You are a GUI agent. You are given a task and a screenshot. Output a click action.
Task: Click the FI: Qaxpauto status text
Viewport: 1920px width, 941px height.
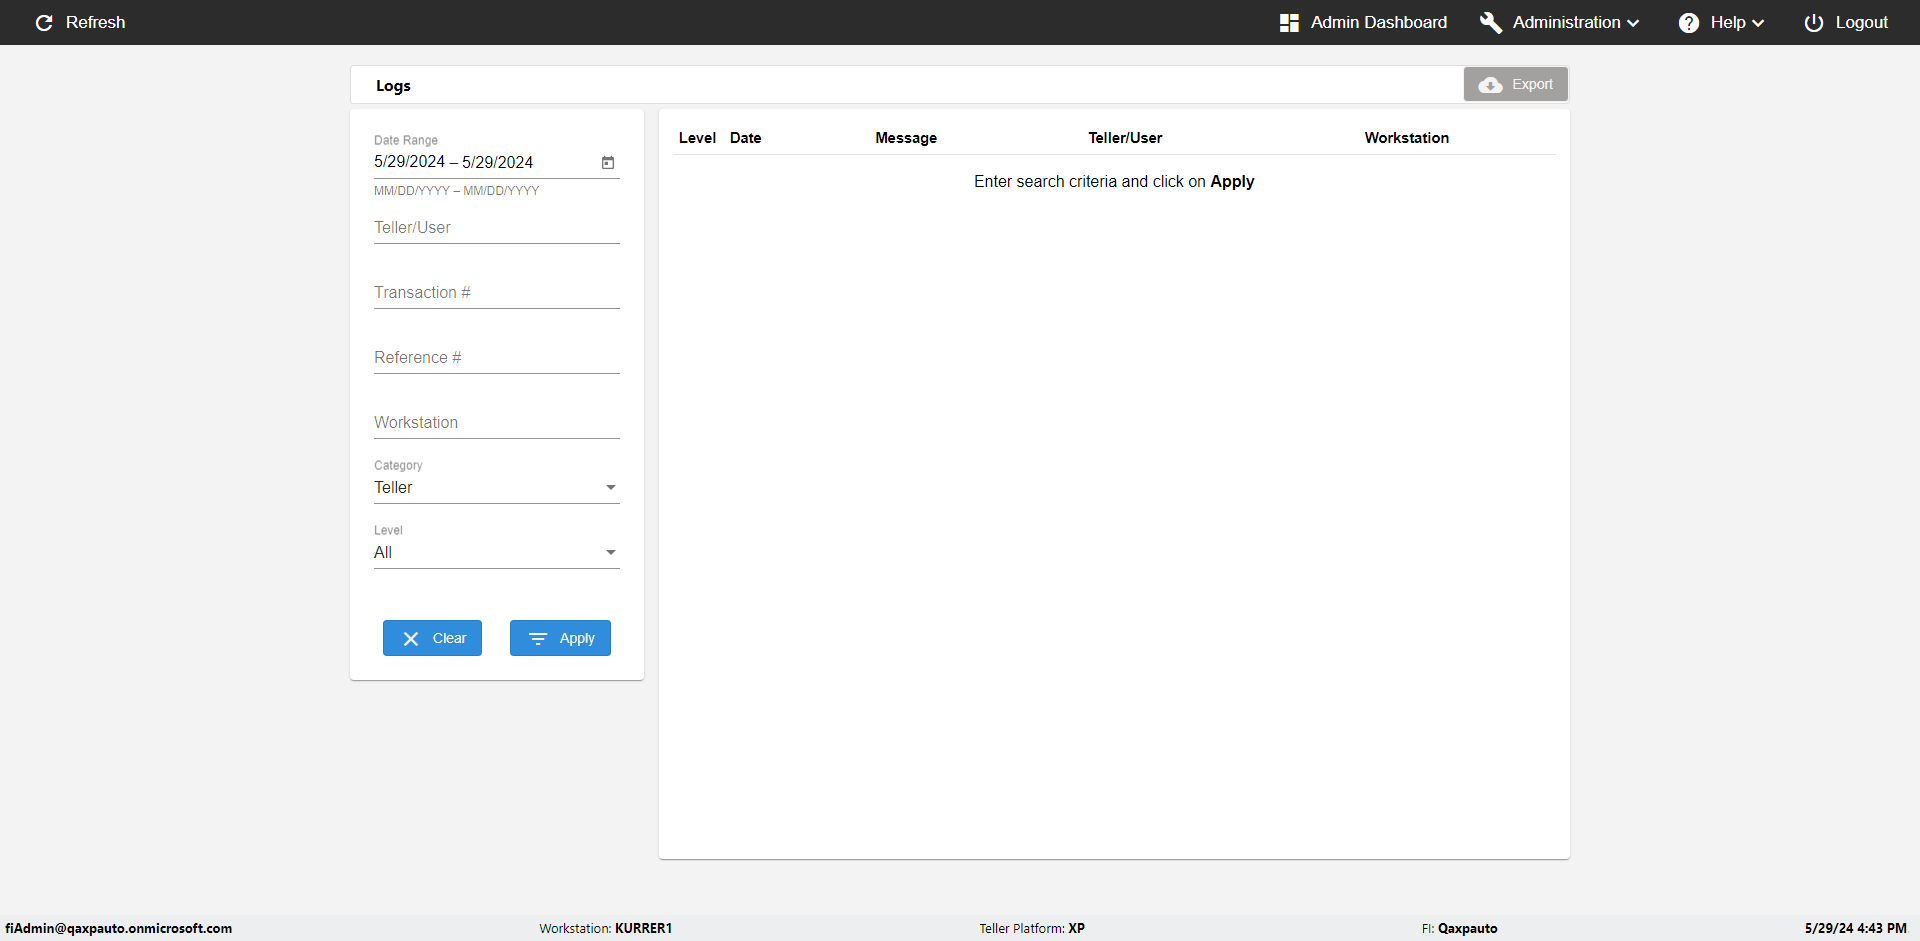(x=1460, y=928)
